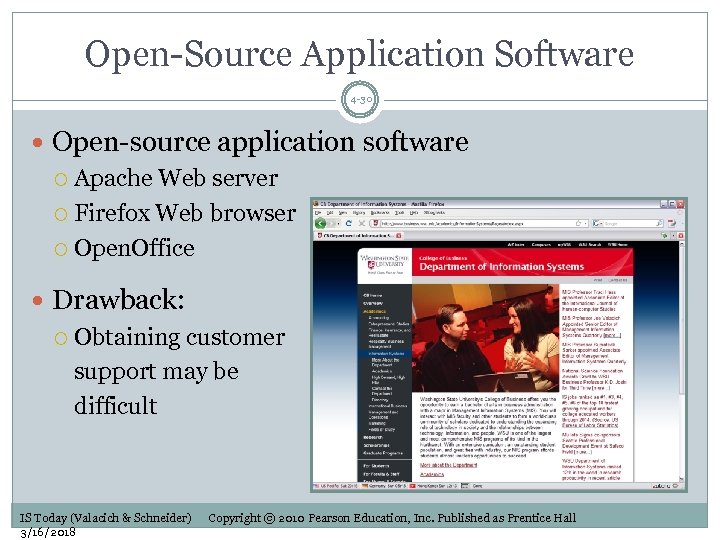Viewport: 720px width, 540px height.
Task: Reload the page with the Refresh icon
Action: (349, 223)
